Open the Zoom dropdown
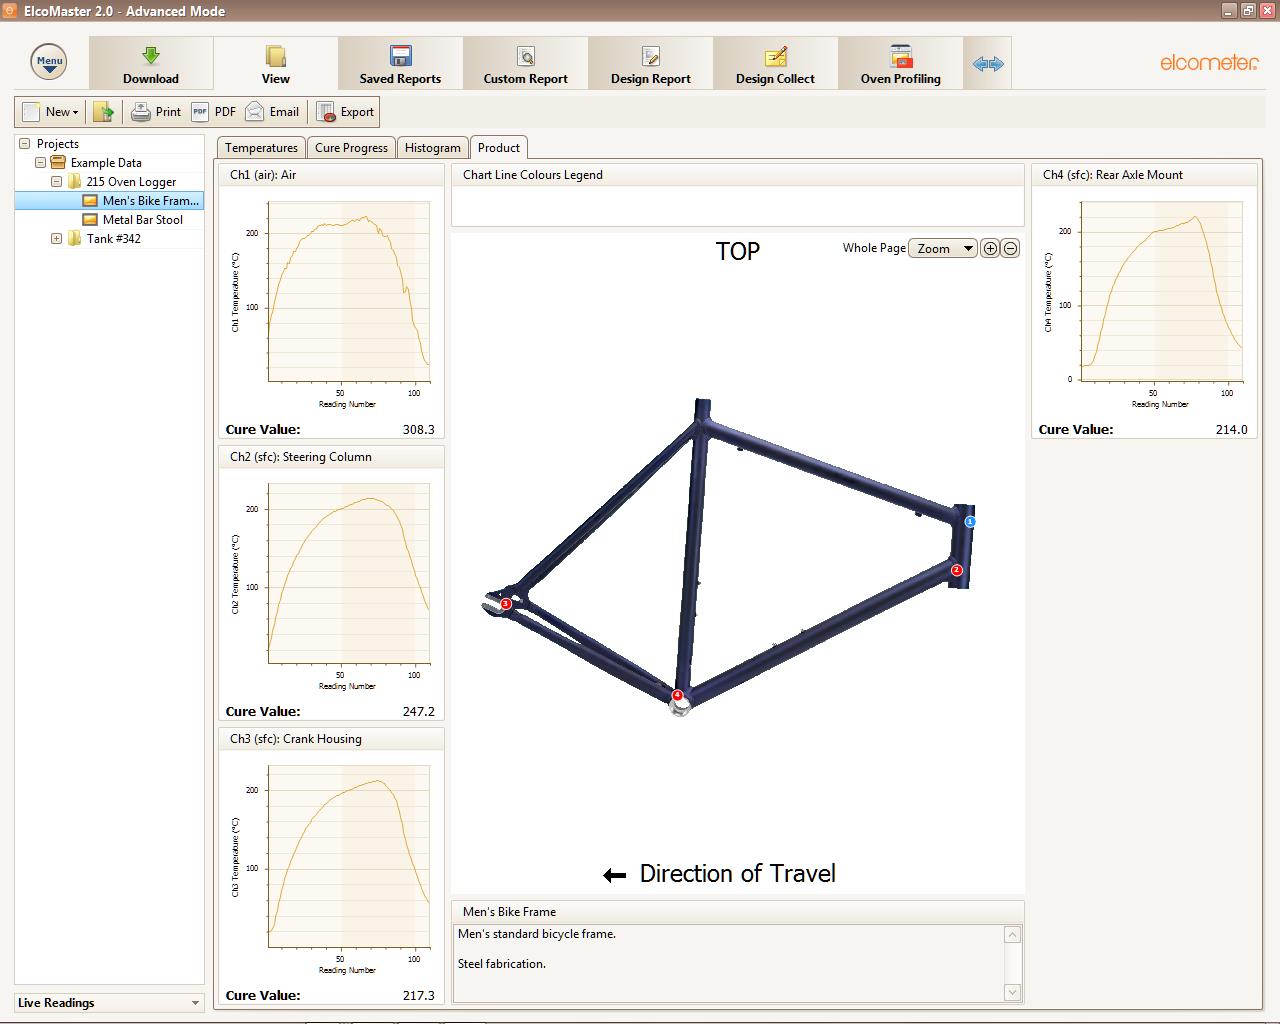This screenshot has width=1280, height=1024. [942, 248]
